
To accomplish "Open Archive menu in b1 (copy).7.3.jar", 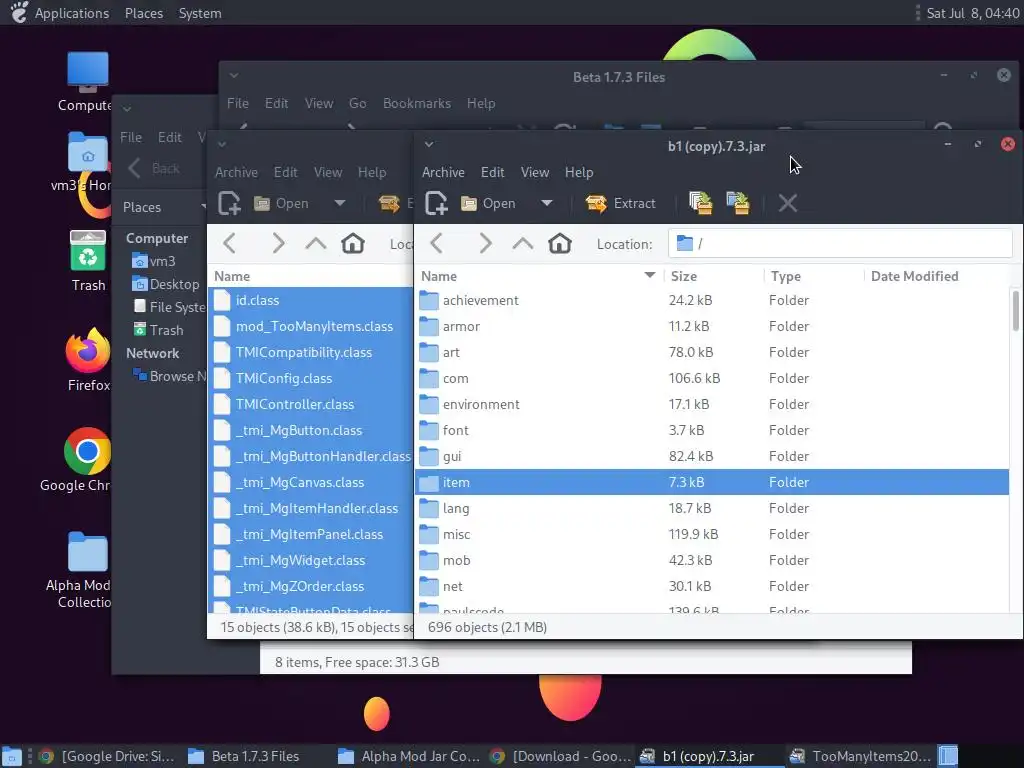I will point(443,172).
